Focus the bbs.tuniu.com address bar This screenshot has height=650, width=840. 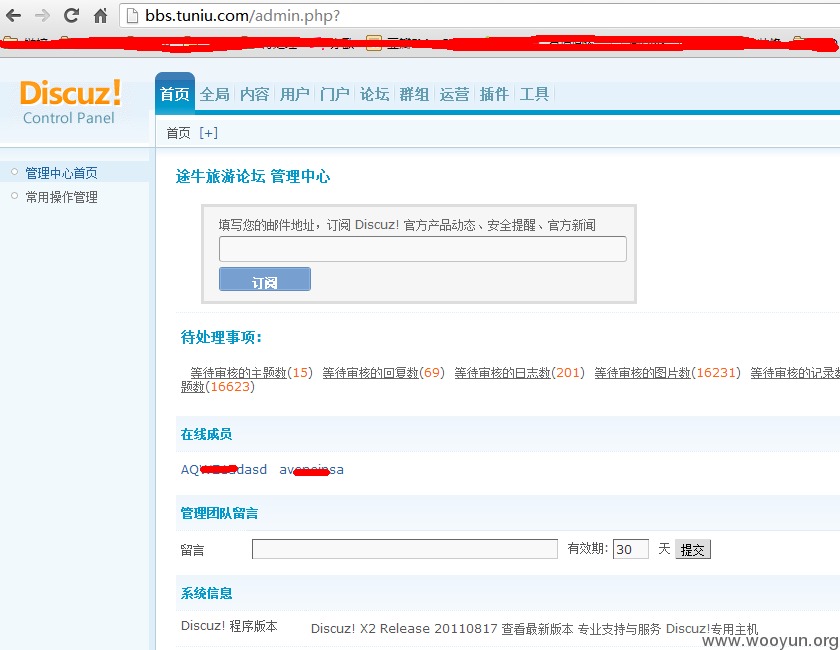point(479,16)
